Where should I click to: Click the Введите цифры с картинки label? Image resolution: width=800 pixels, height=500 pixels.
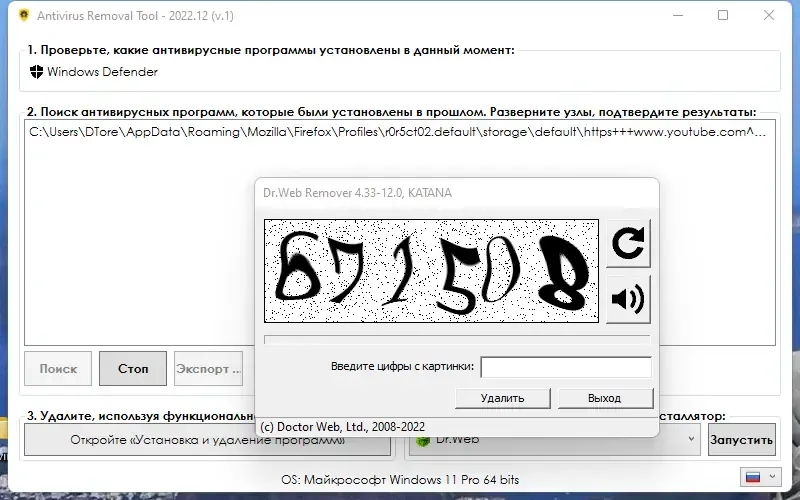tap(402, 366)
